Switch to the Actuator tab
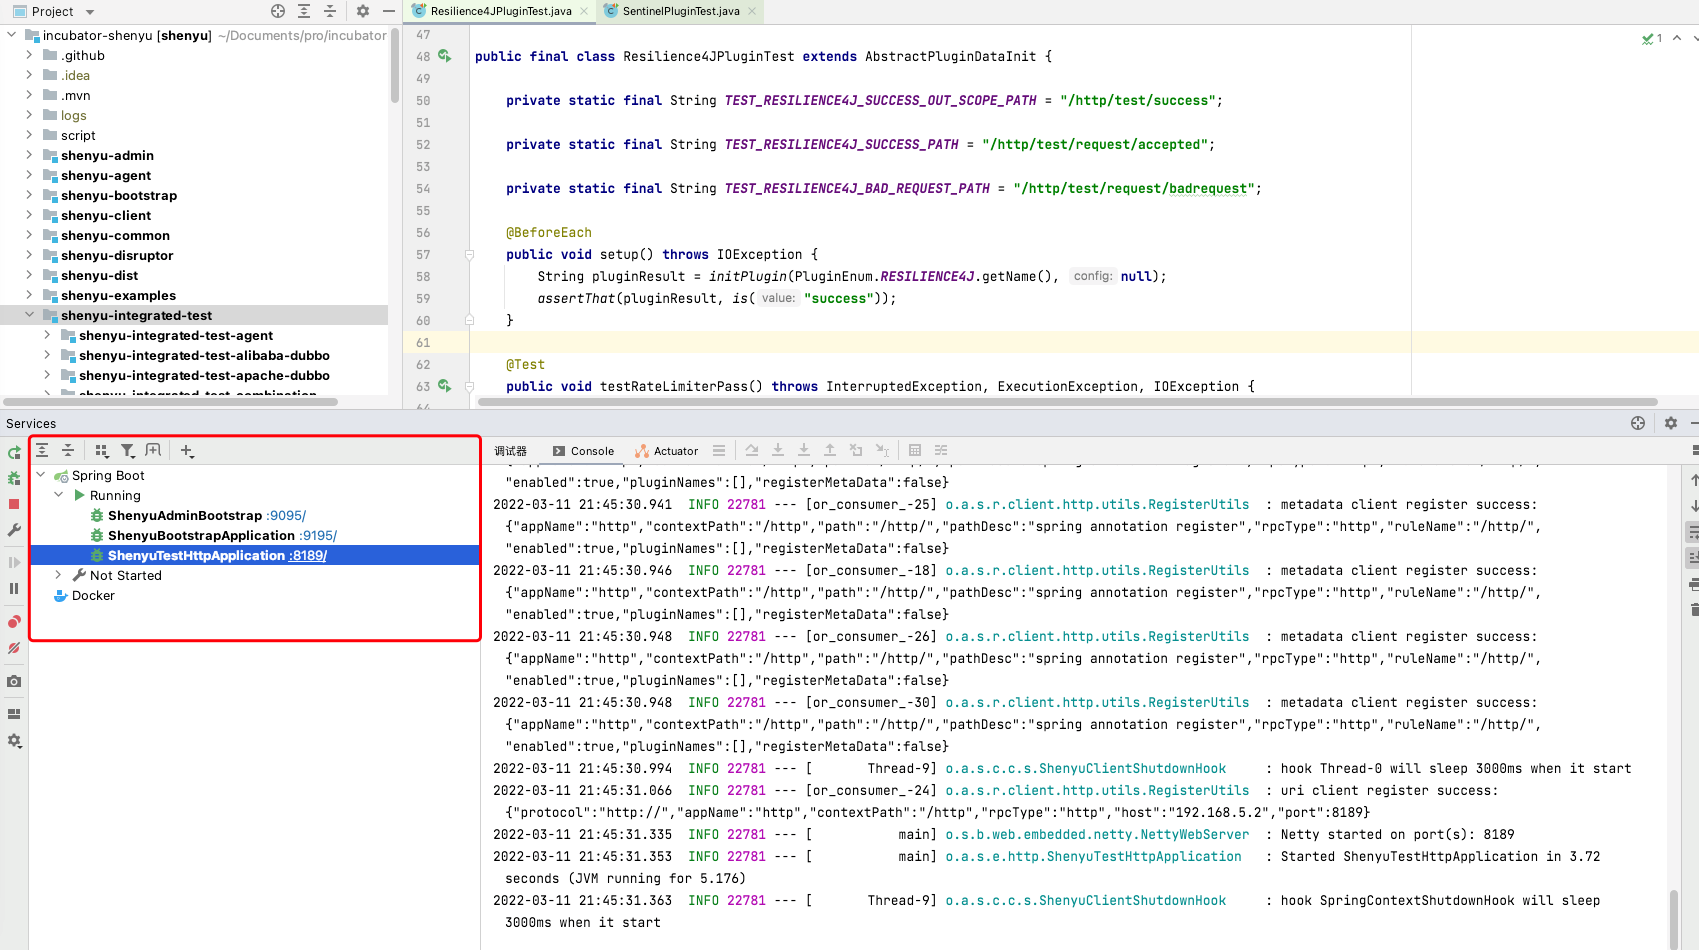 click(666, 451)
